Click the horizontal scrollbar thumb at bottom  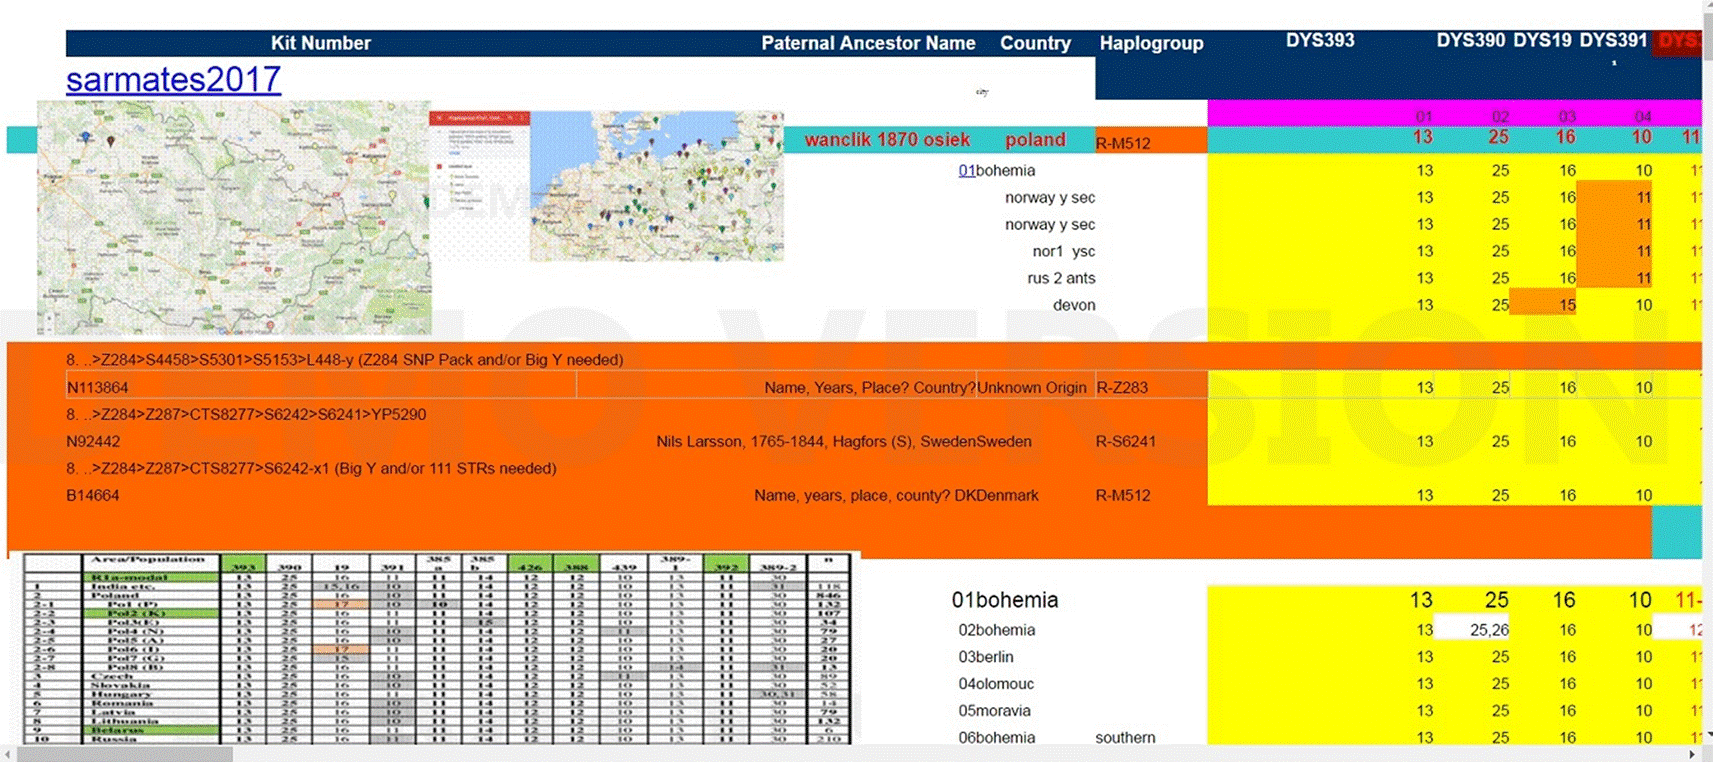125,754
